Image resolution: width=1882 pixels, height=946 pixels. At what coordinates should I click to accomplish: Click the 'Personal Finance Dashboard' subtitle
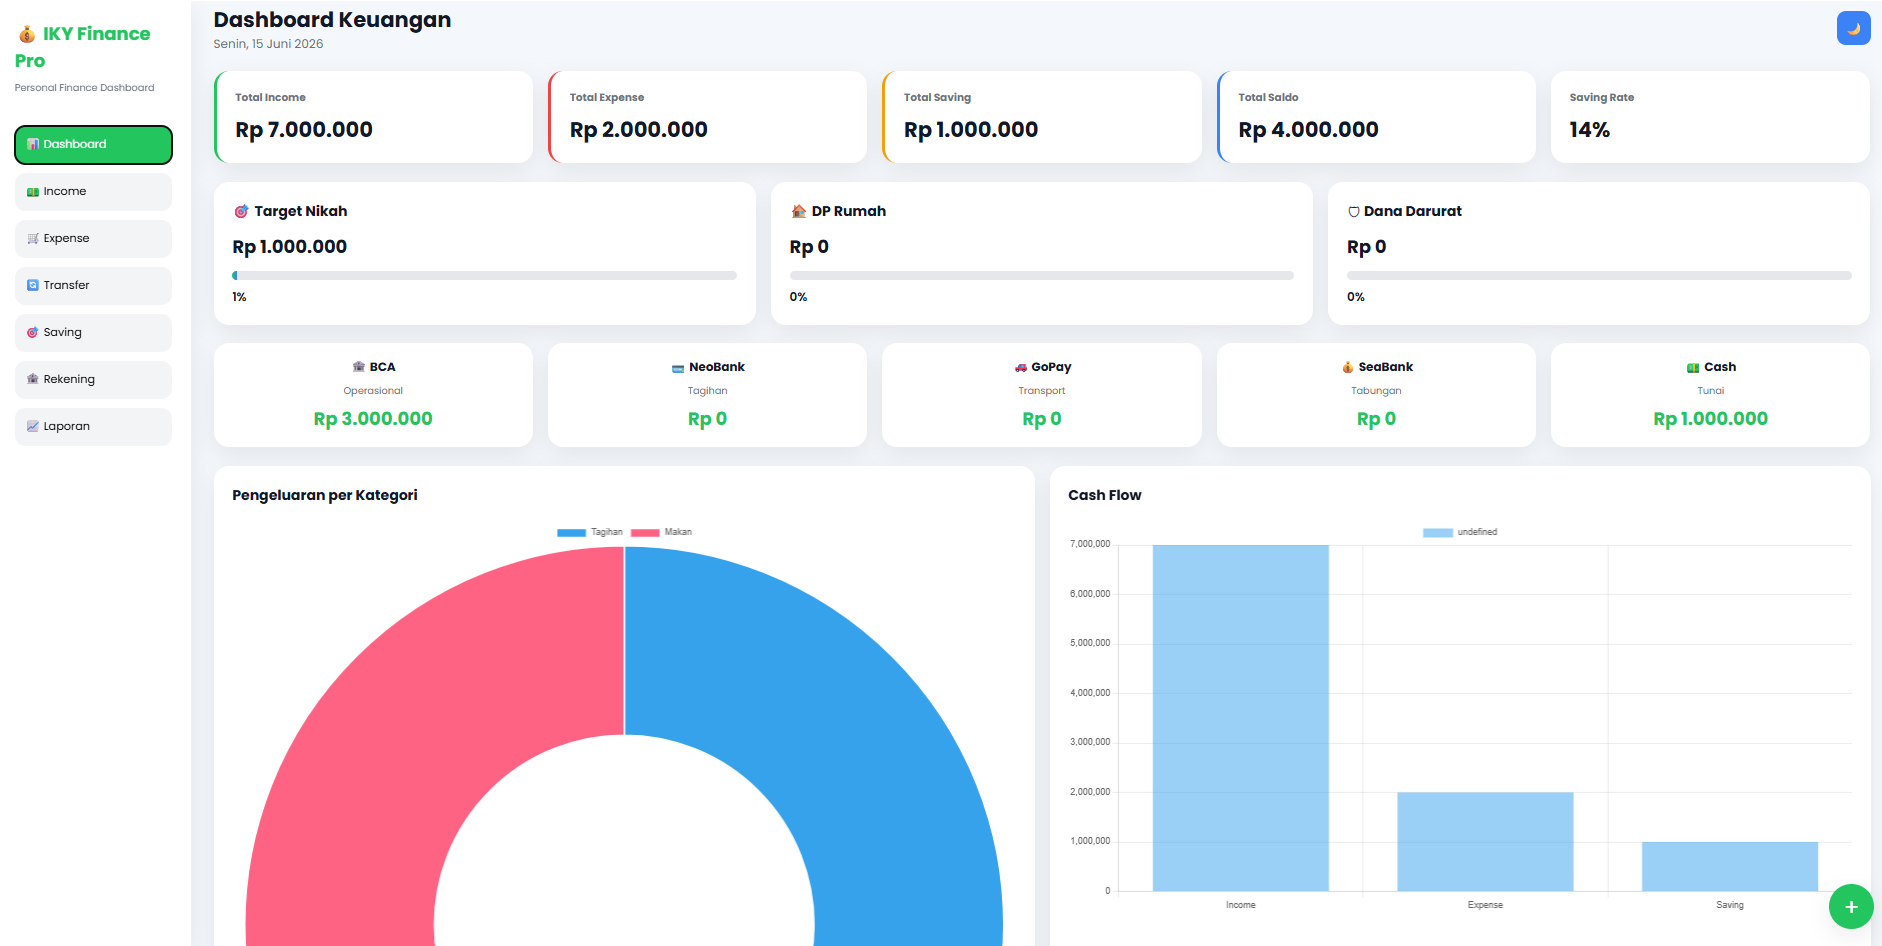[x=85, y=88]
